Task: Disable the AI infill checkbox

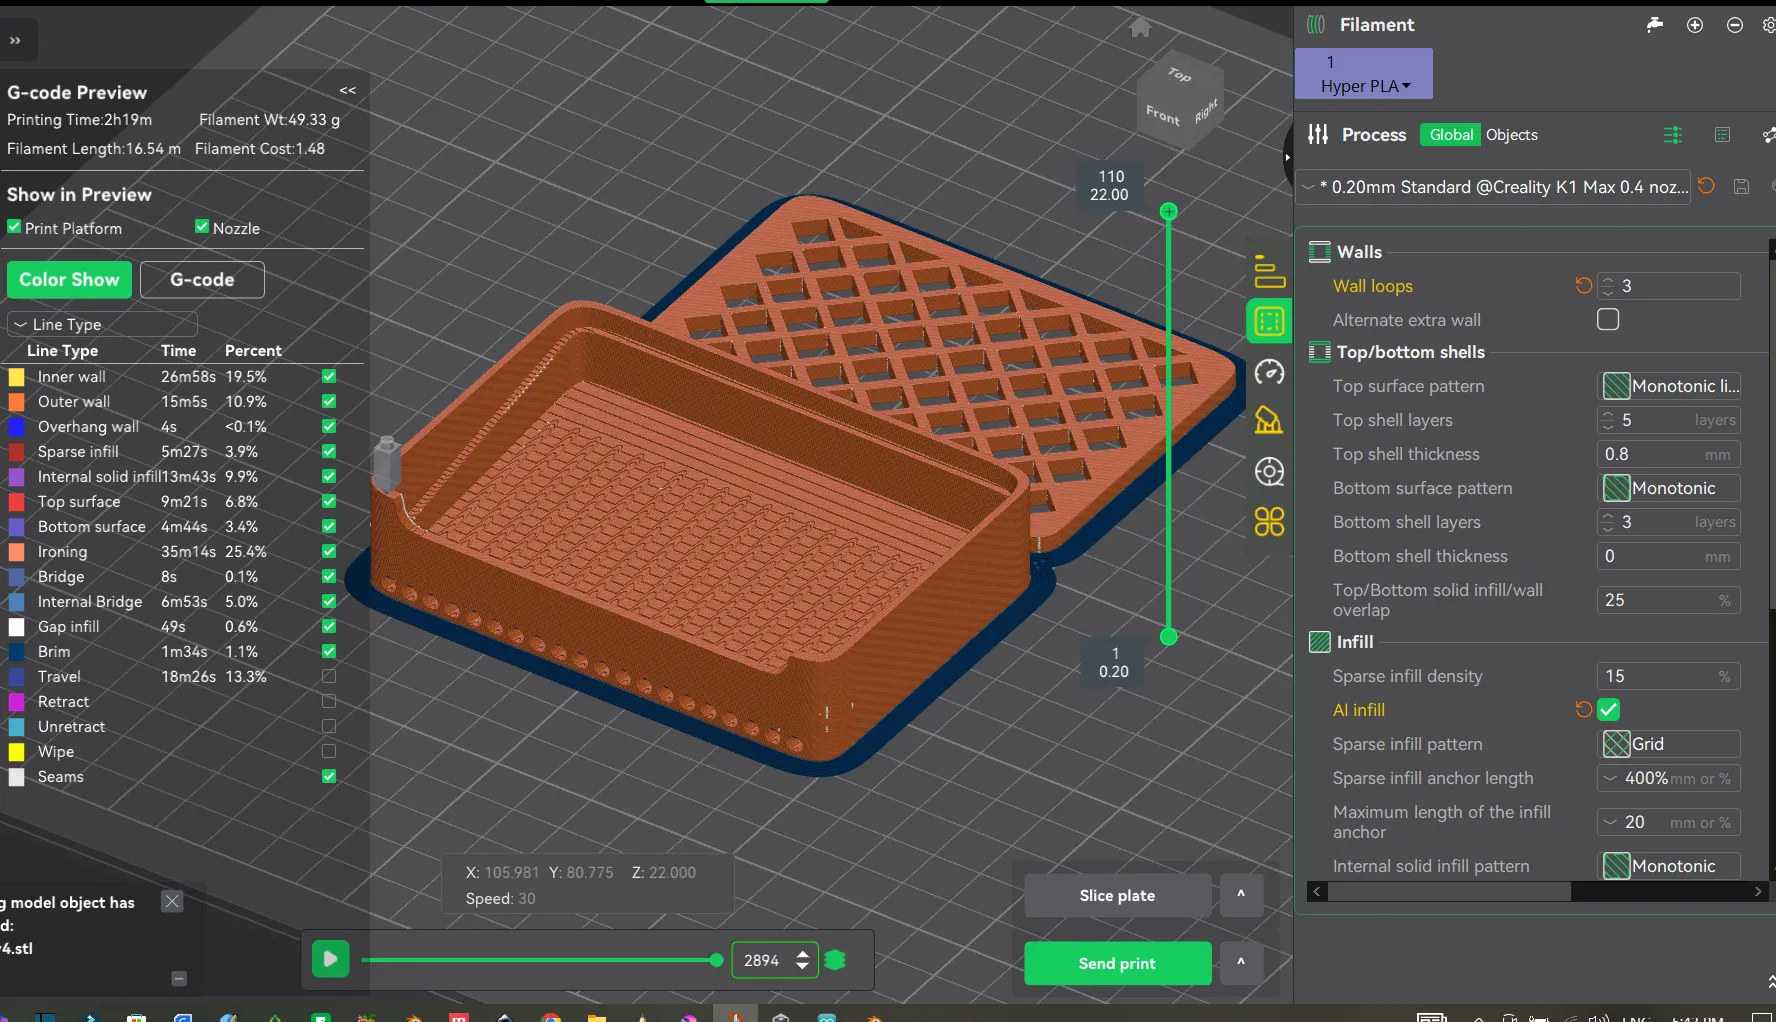Action: pos(1607,710)
